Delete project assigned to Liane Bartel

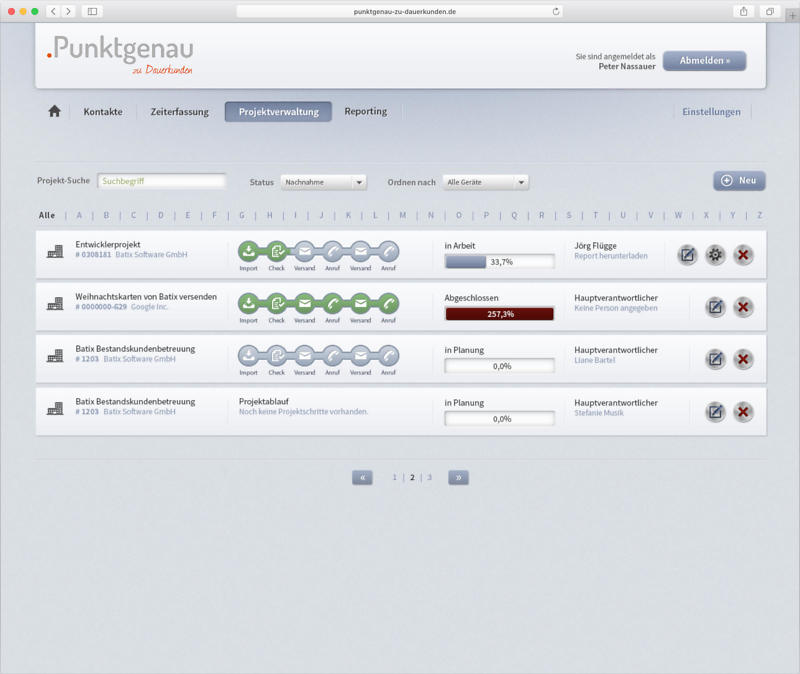743,359
